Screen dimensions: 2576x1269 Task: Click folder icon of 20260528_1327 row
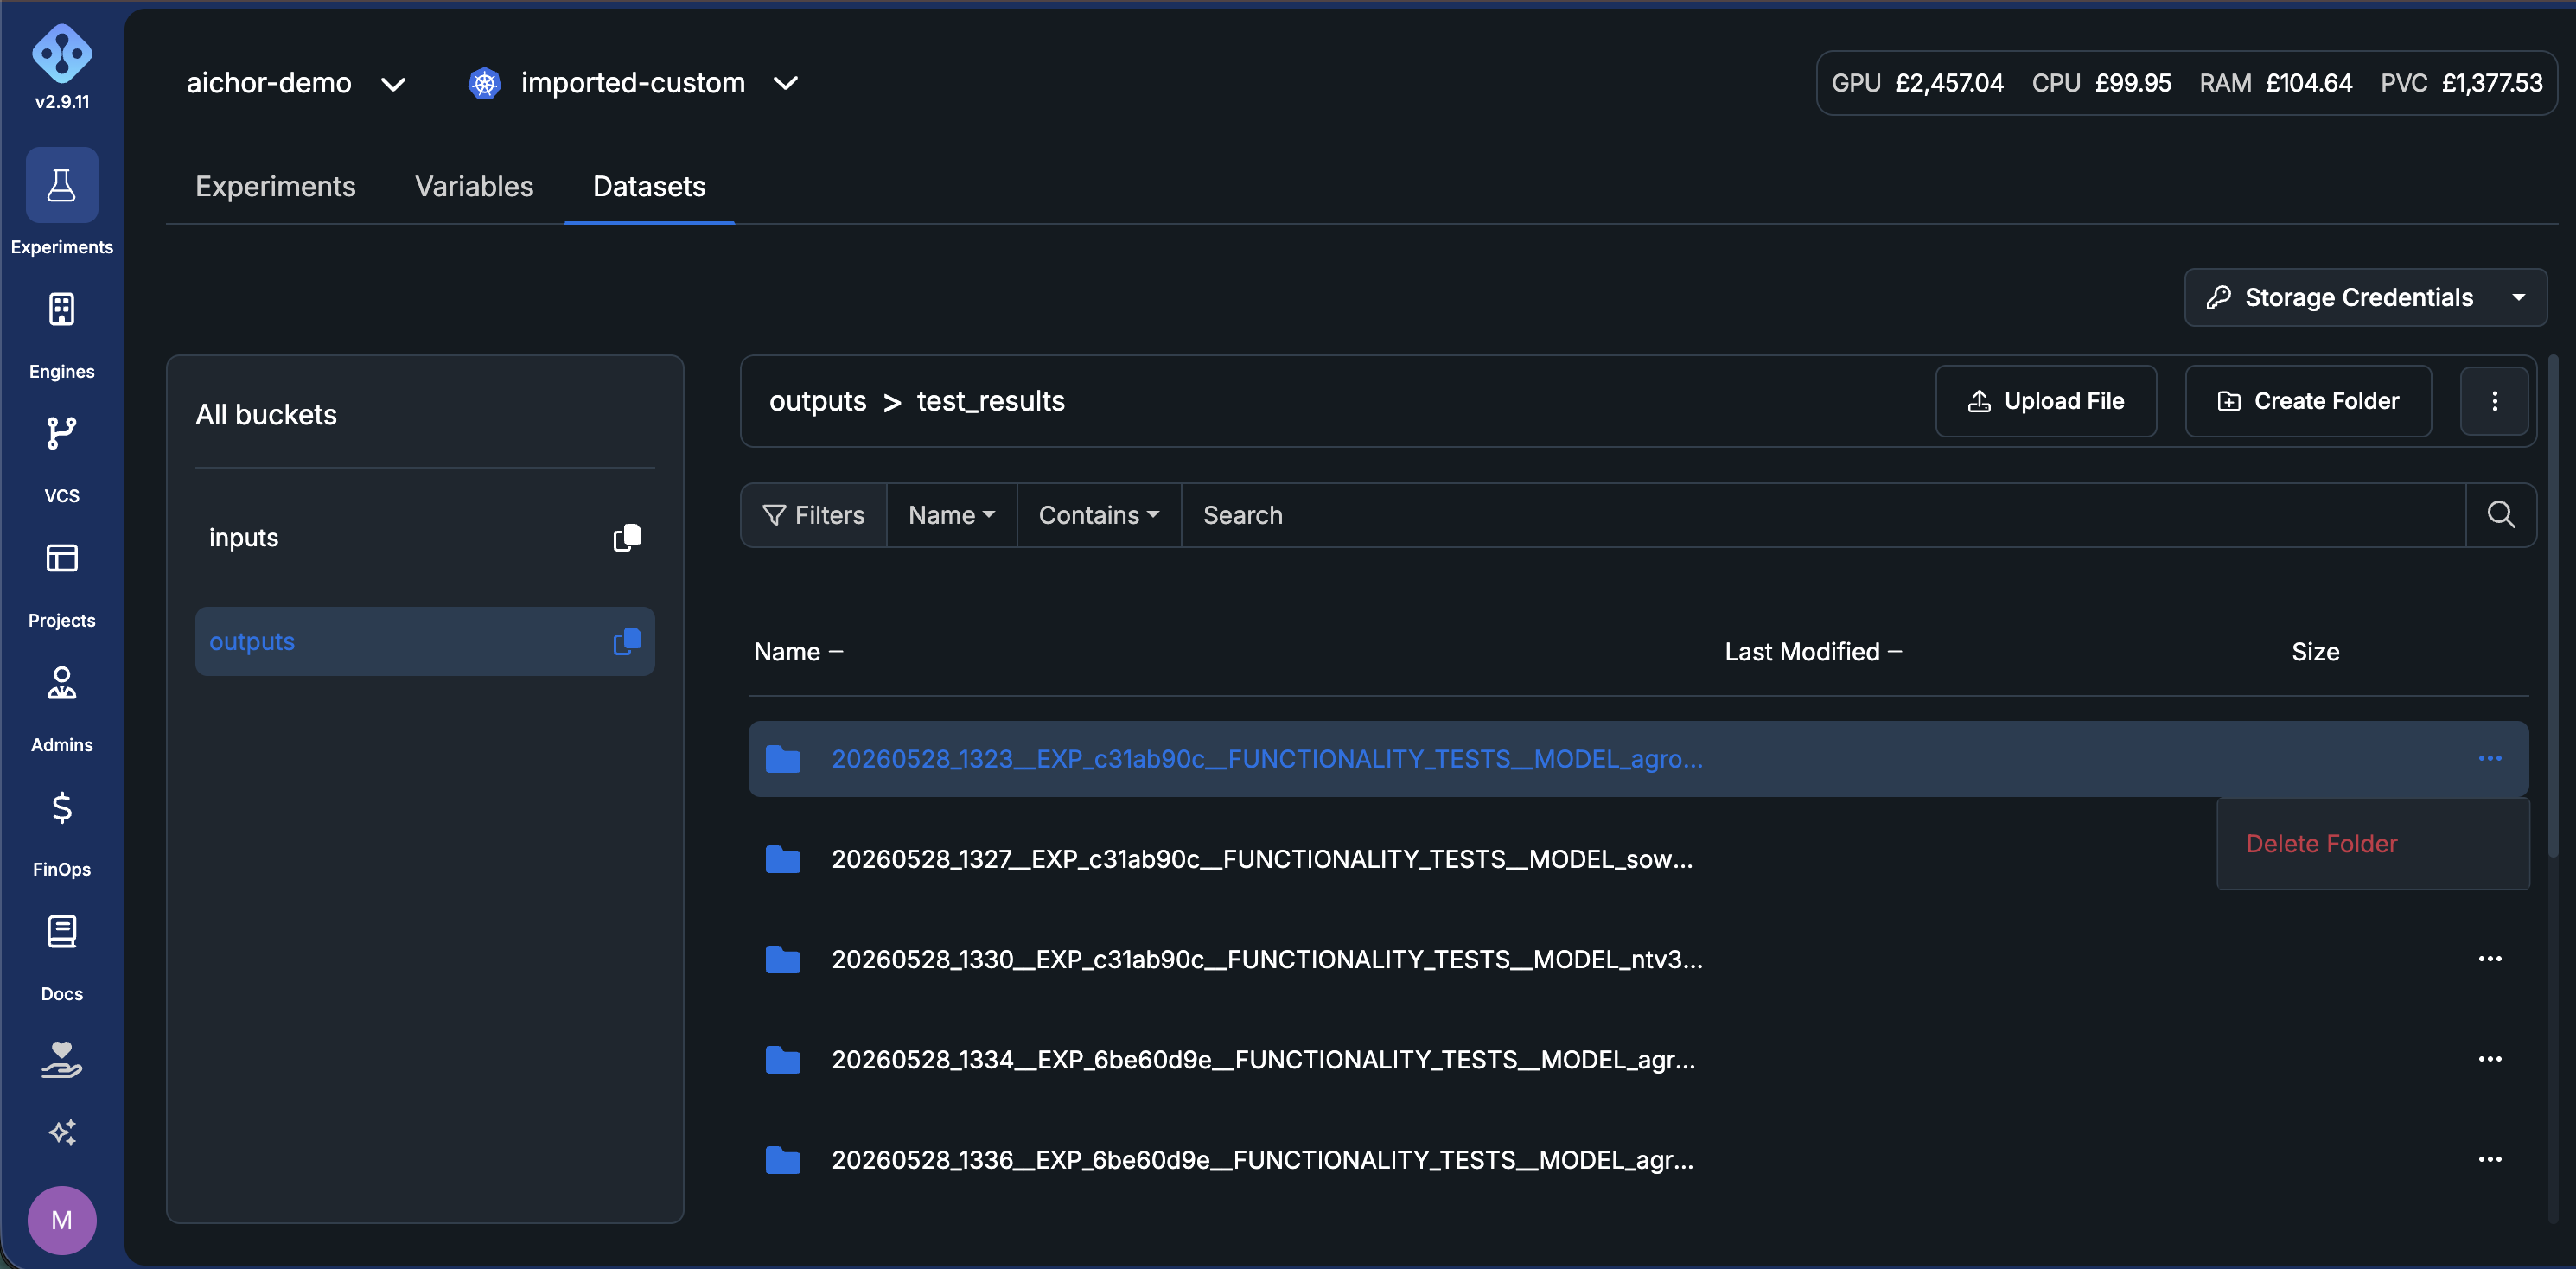coord(783,859)
